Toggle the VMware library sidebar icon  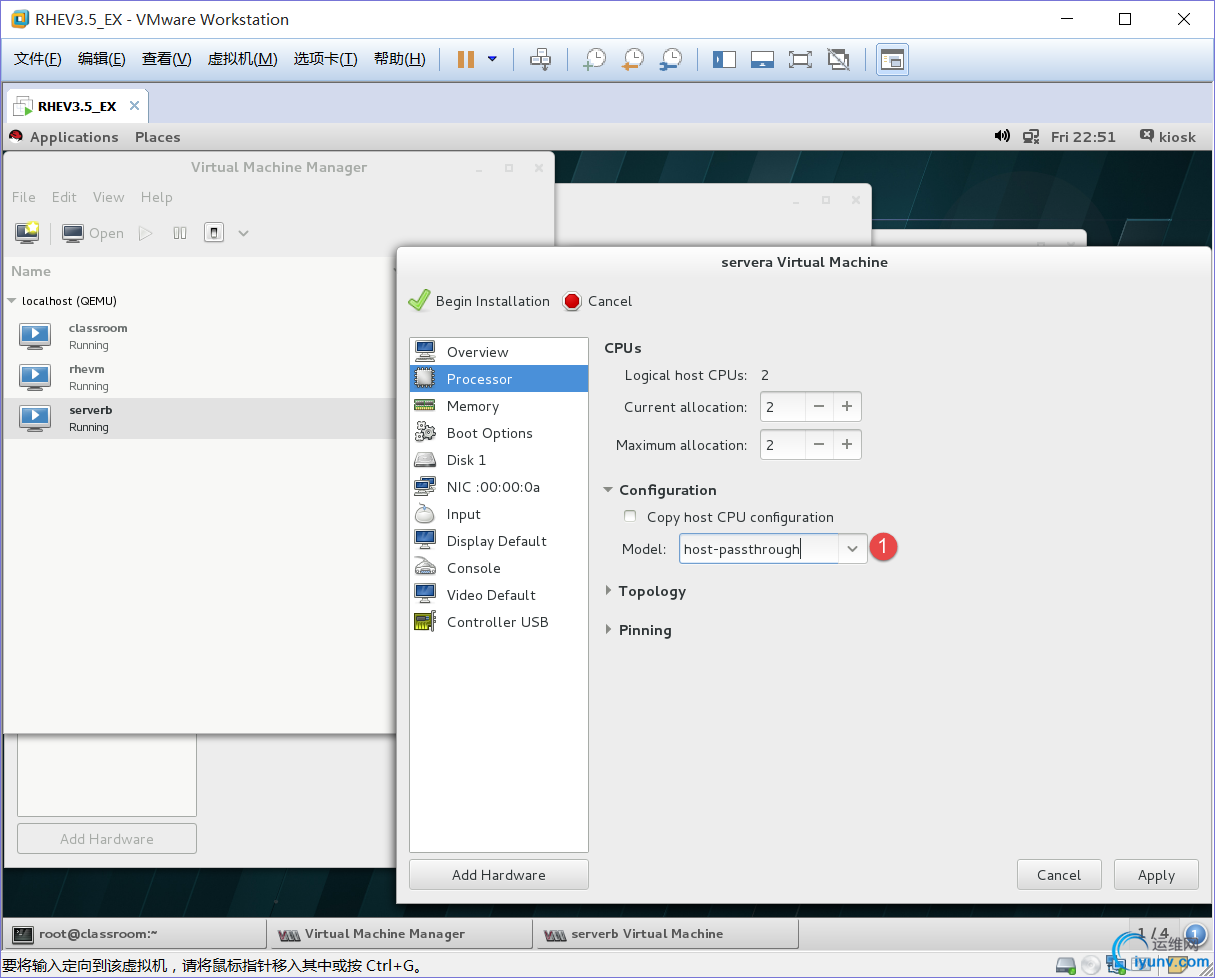point(724,60)
